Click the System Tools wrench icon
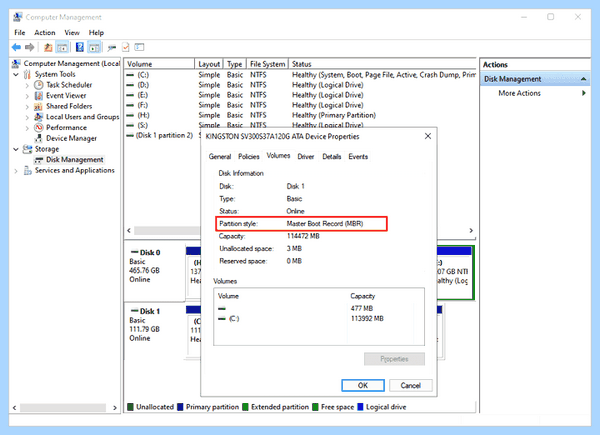The width and height of the screenshot is (600, 435). coord(27,74)
